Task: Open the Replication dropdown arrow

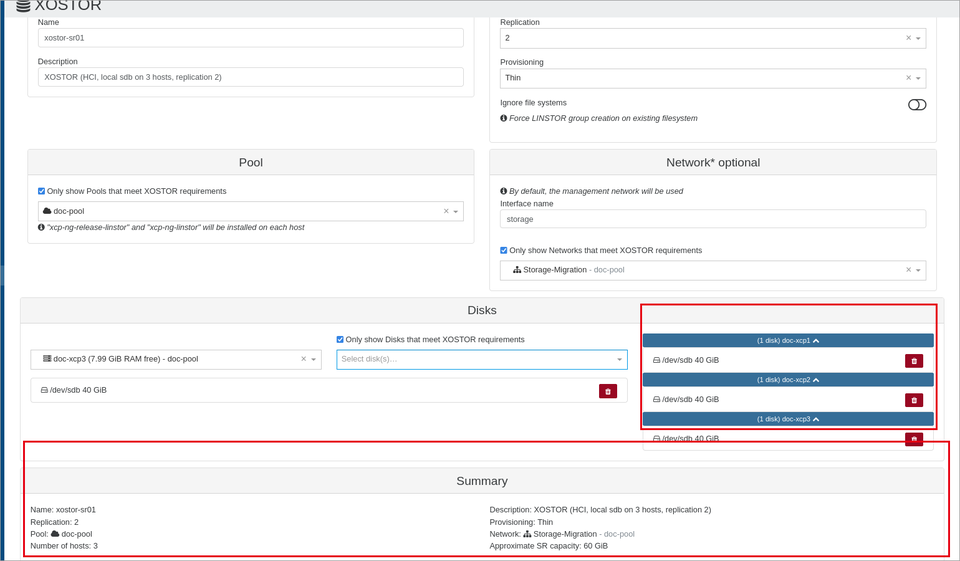Action: point(918,39)
